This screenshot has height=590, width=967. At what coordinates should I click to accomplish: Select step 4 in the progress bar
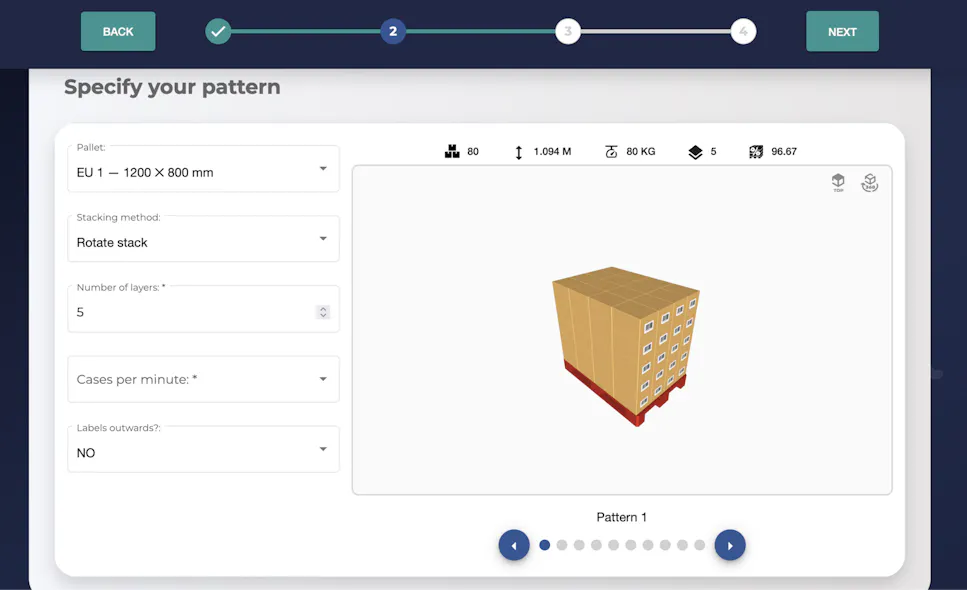[744, 31]
